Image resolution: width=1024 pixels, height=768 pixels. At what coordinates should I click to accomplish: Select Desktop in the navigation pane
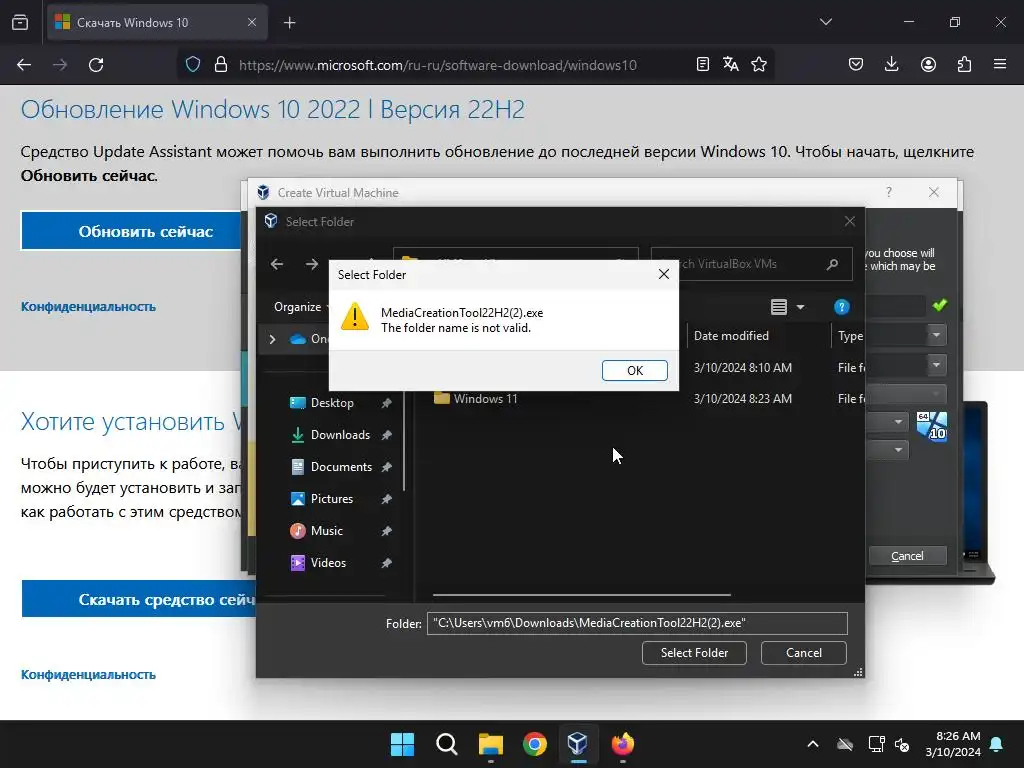tap(332, 403)
